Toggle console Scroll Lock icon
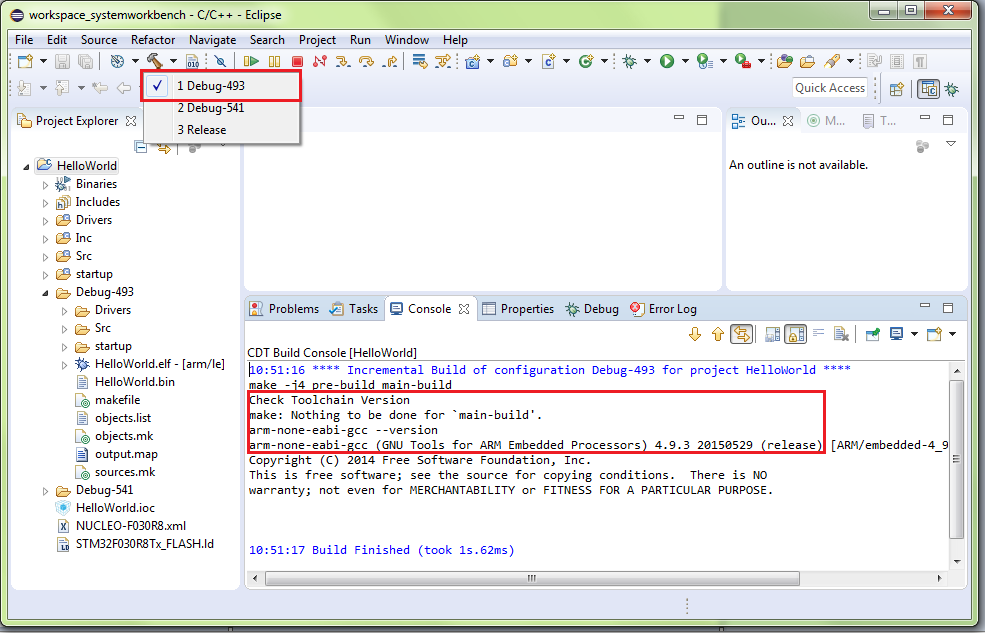 (795, 334)
